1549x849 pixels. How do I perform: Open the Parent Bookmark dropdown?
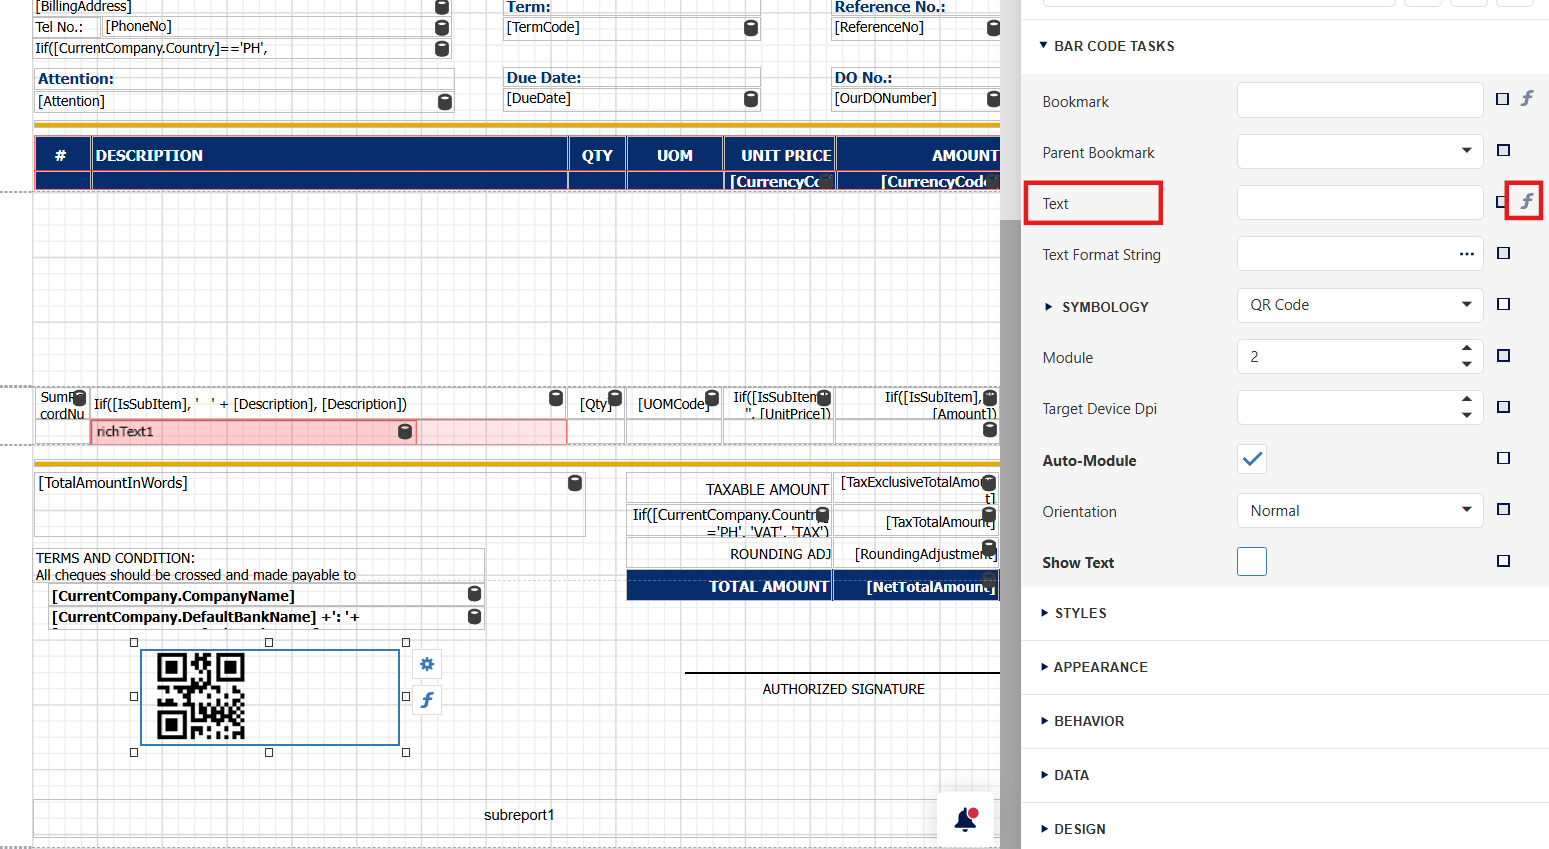pyautogui.click(x=1466, y=151)
